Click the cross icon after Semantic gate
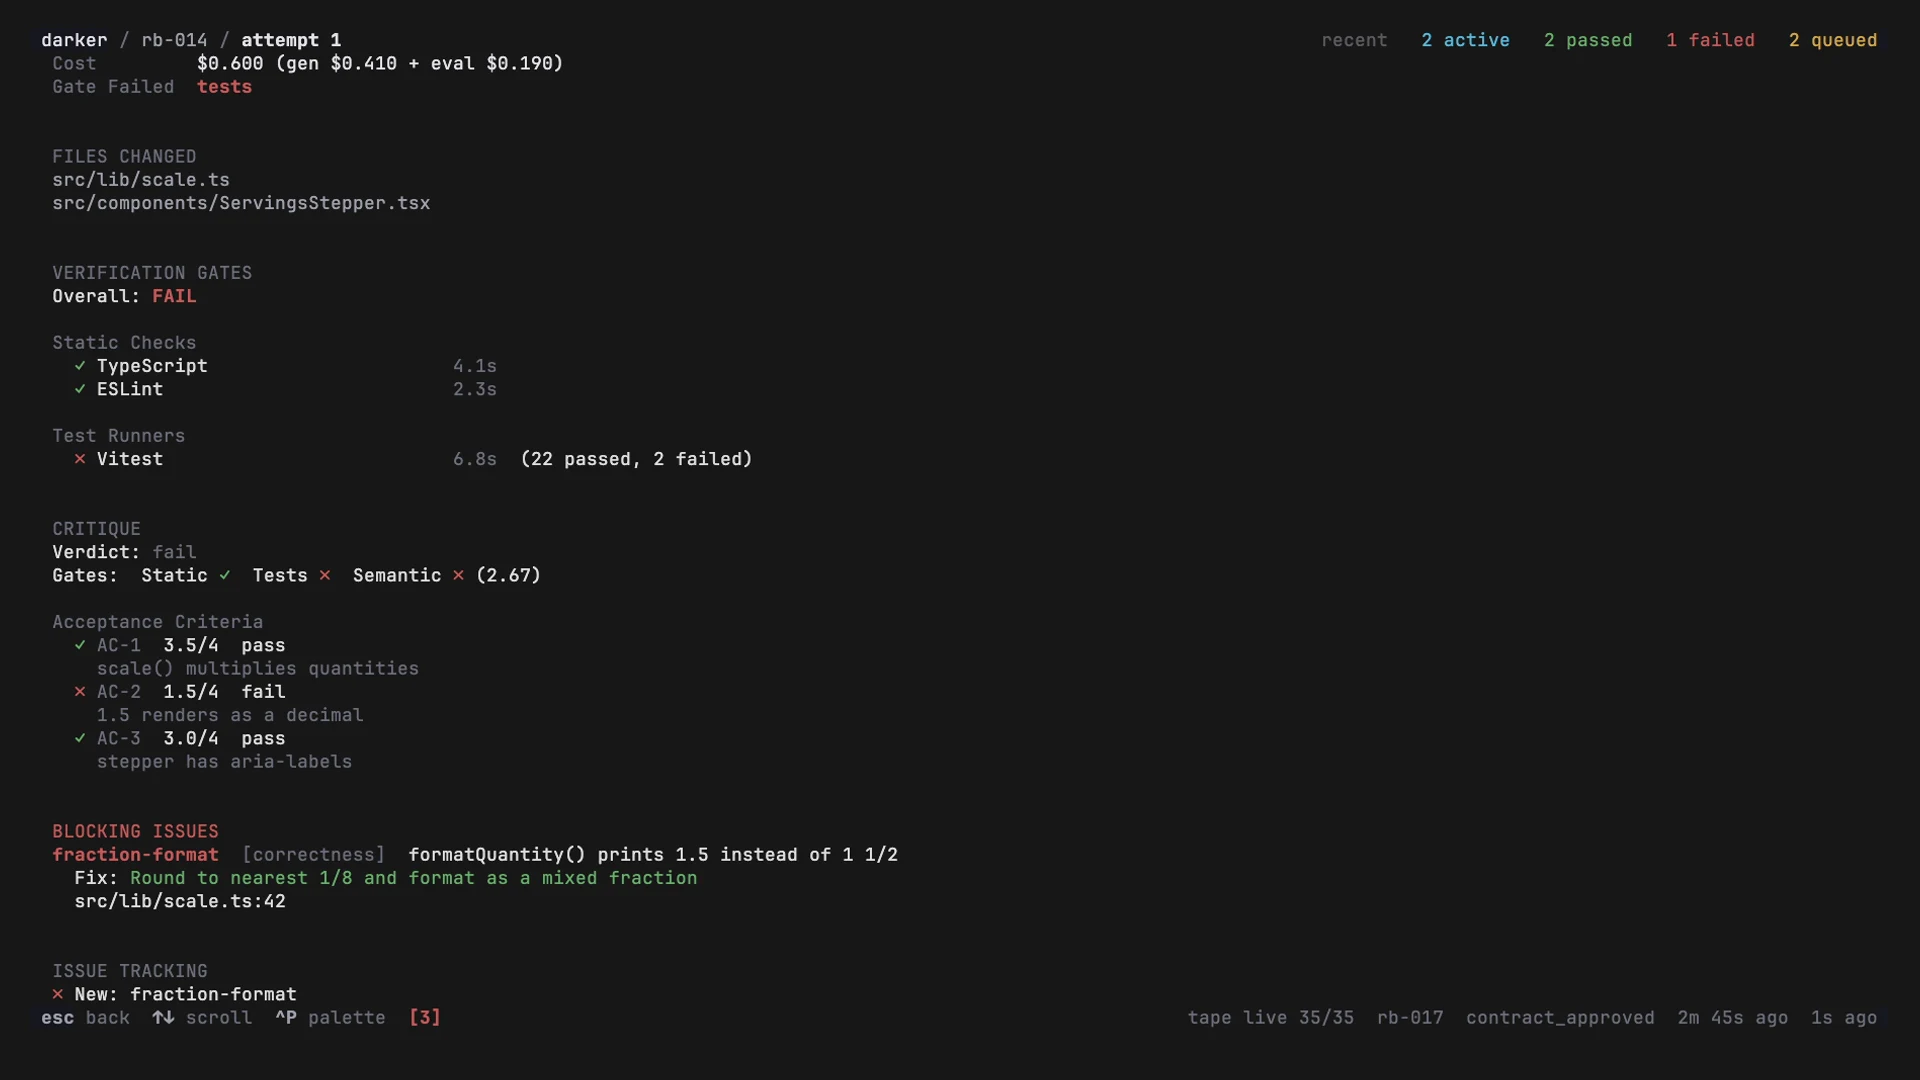This screenshot has height=1080, width=1920. pyautogui.click(x=458, y=575)
